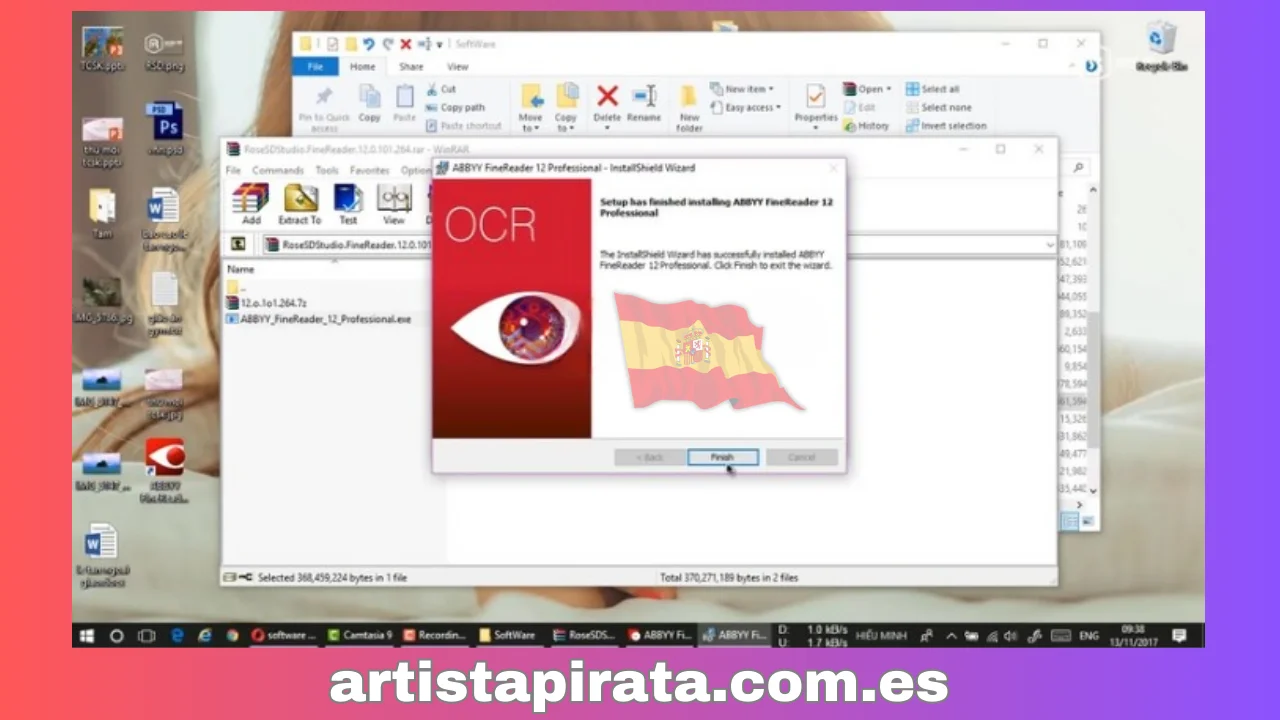1280x720 pixels.
Task: Click New folder in Explorer ribbon
Action: [x=689, y=108]
